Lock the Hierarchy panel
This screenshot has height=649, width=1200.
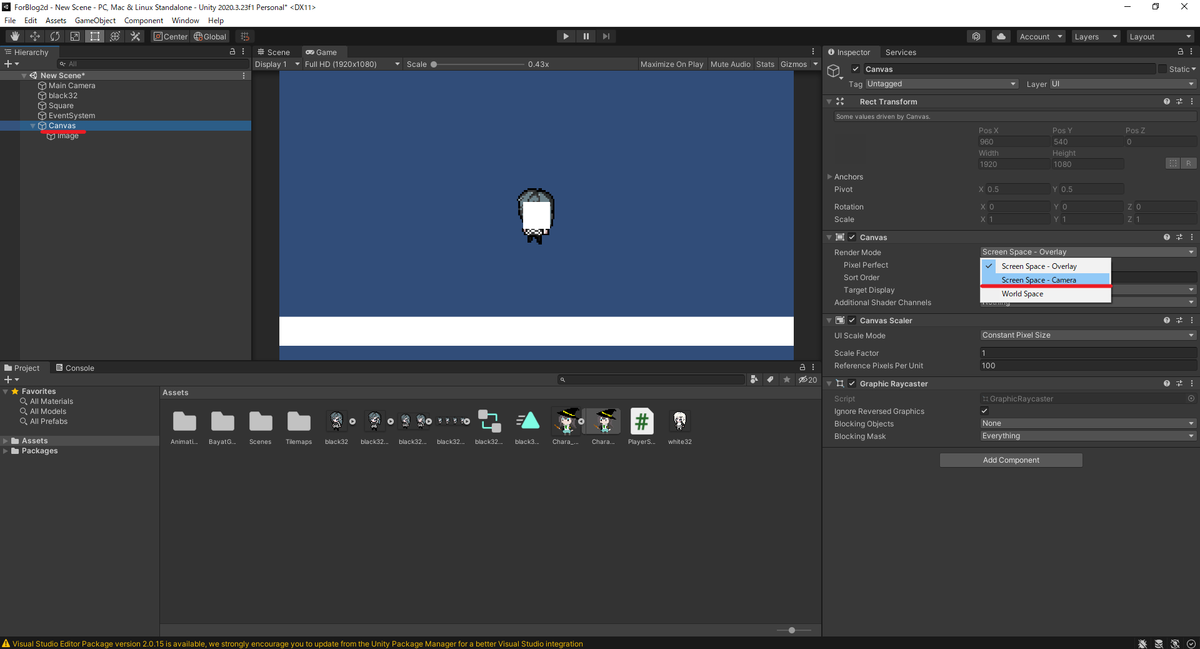[232, 52]
